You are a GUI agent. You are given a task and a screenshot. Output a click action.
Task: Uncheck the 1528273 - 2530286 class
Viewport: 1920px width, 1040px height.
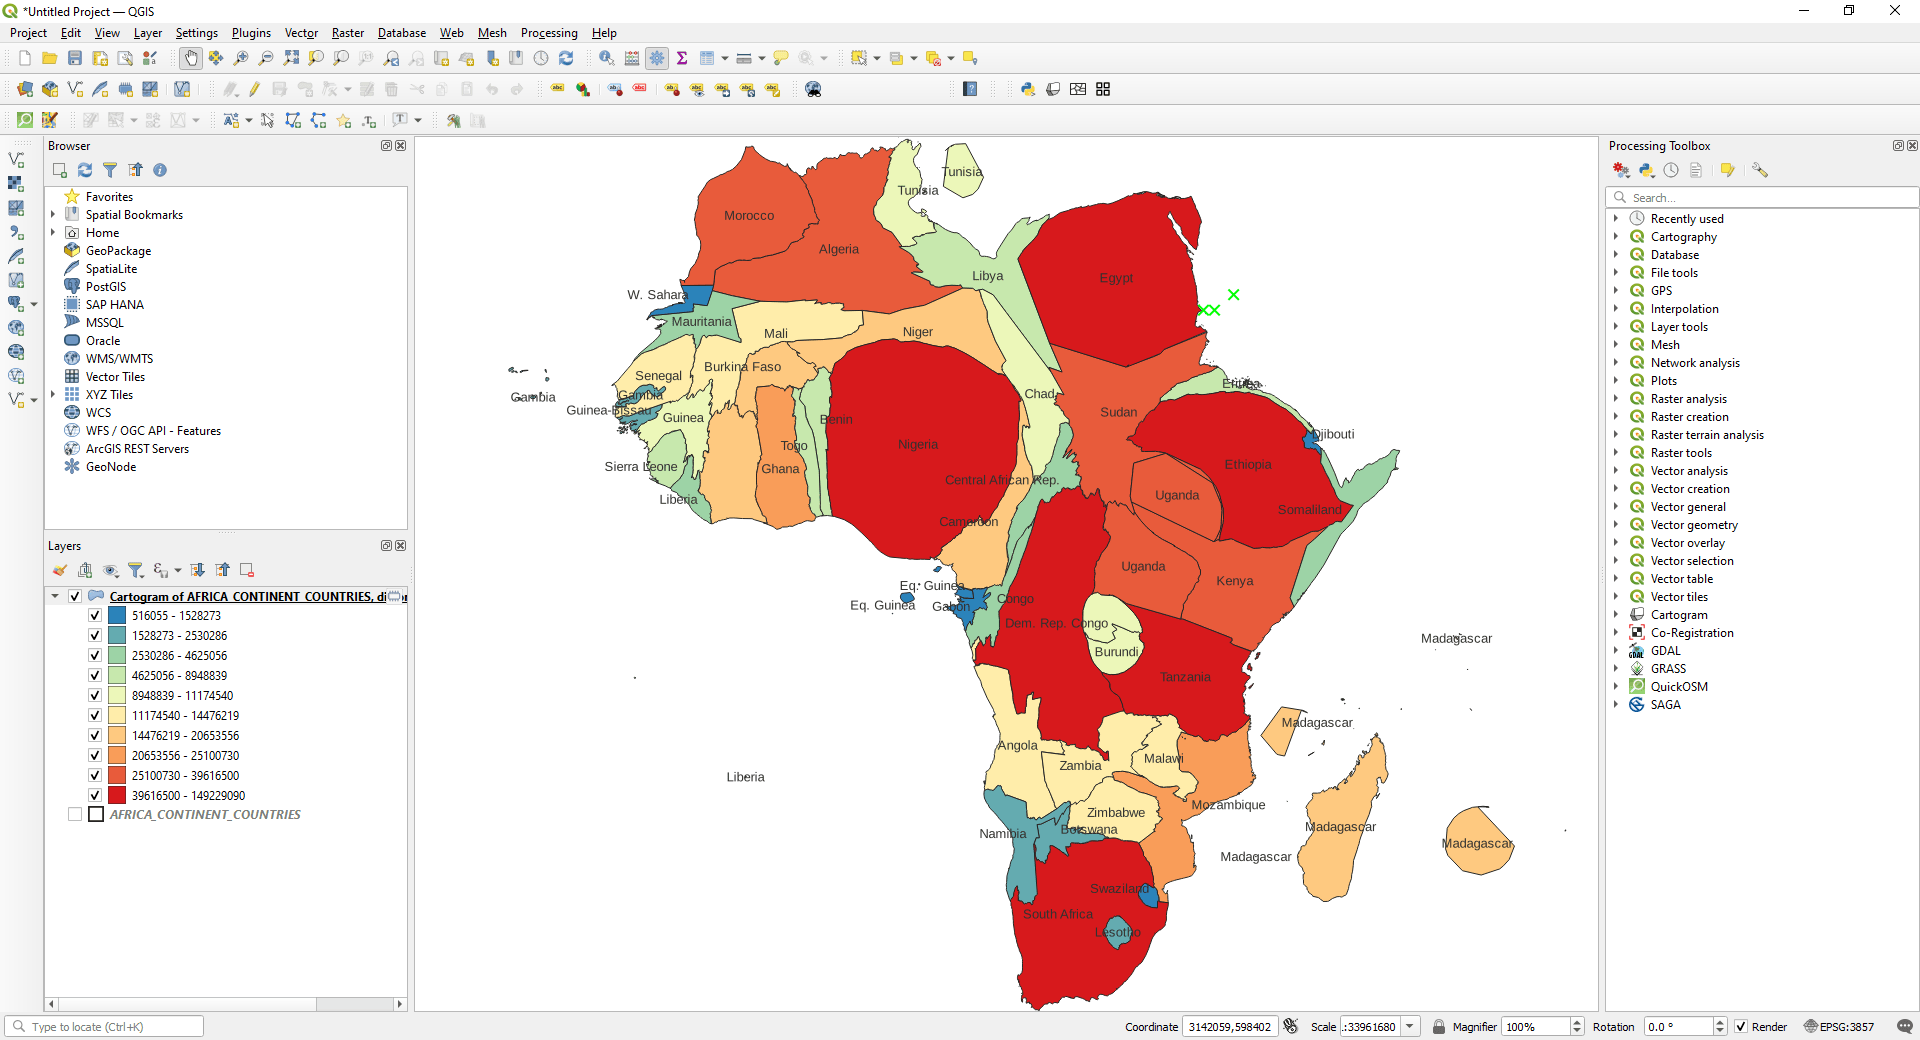(95, 636)
